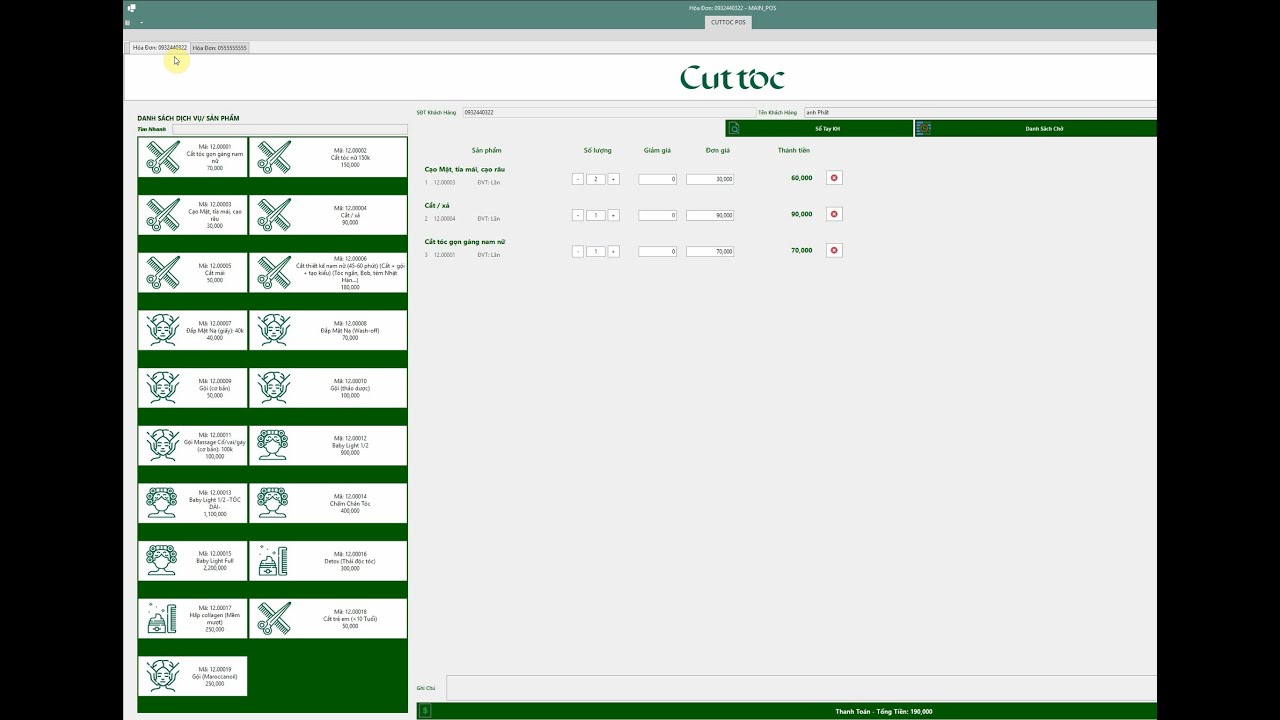Click the Thành tiền value of Cắt tóc gọn gàng row
The image size is (1280, 720).
pyautogui.click(x=801, y=250)
